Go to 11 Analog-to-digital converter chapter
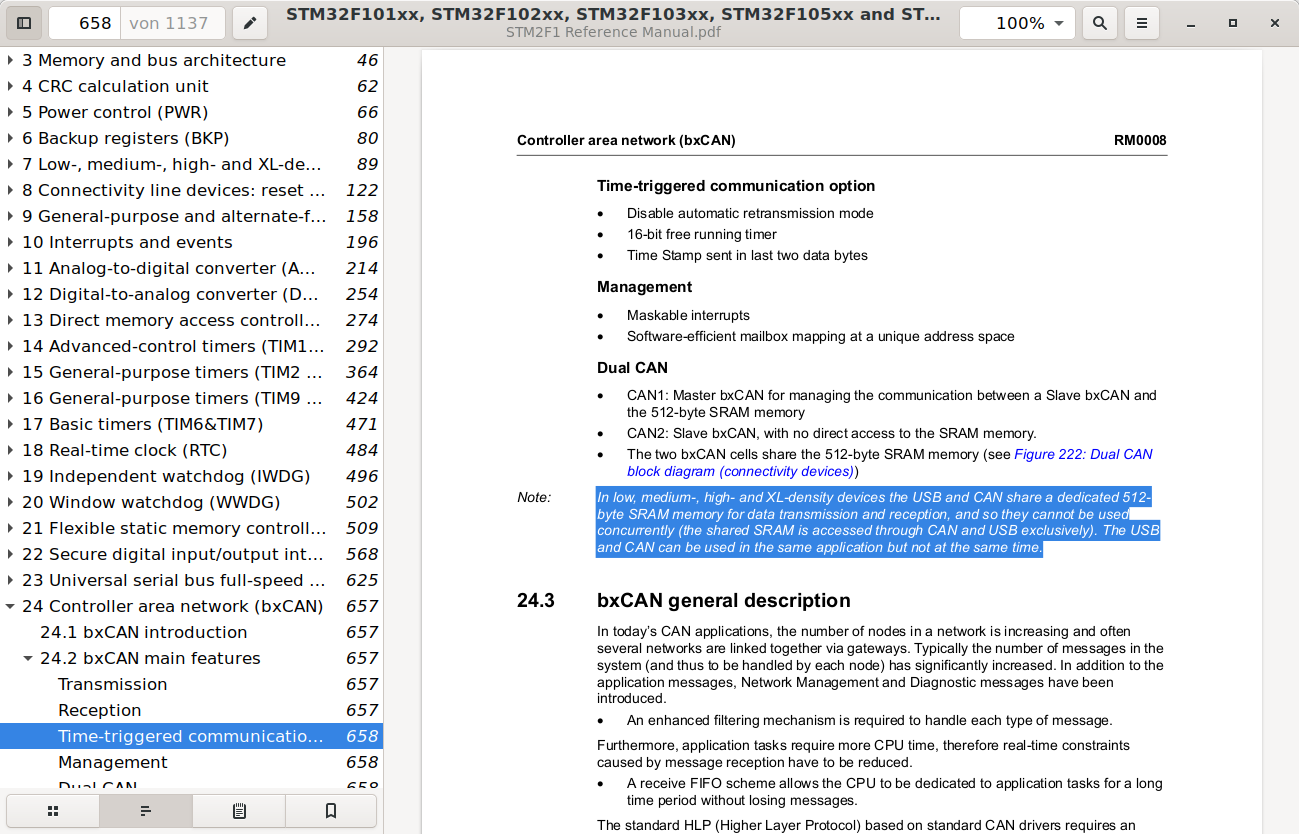The height and width of the screenshot is (834, 1299). [191, 268]
